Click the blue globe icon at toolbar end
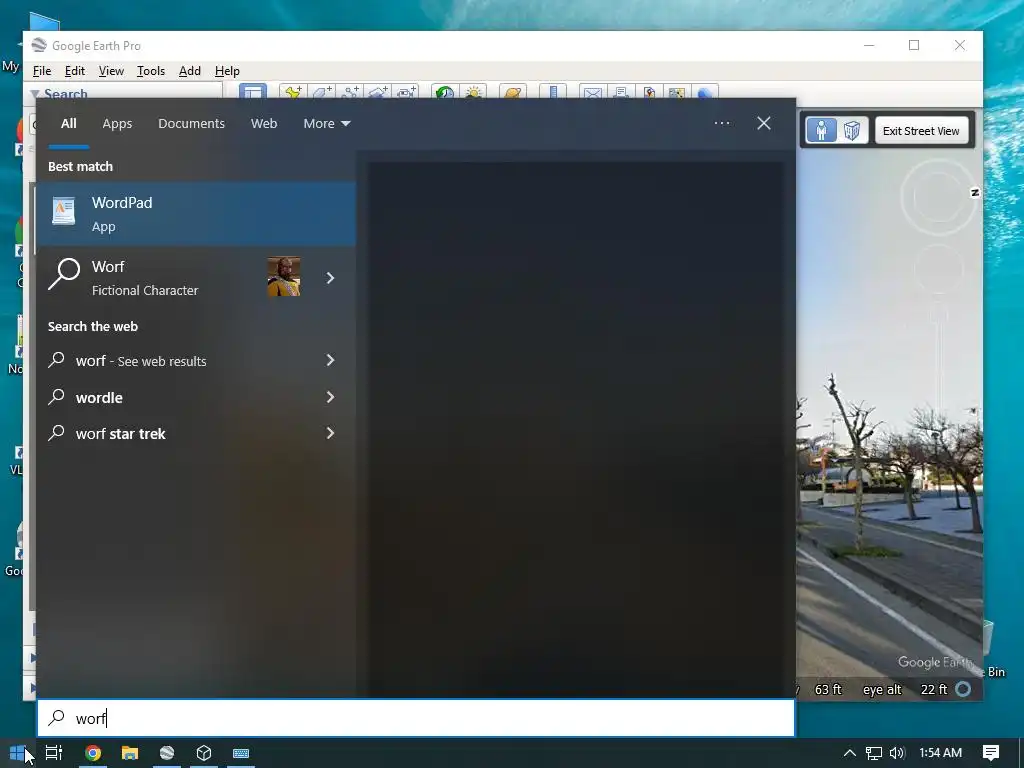Viewport: 1024px width, 768px height. coord(705,91)
